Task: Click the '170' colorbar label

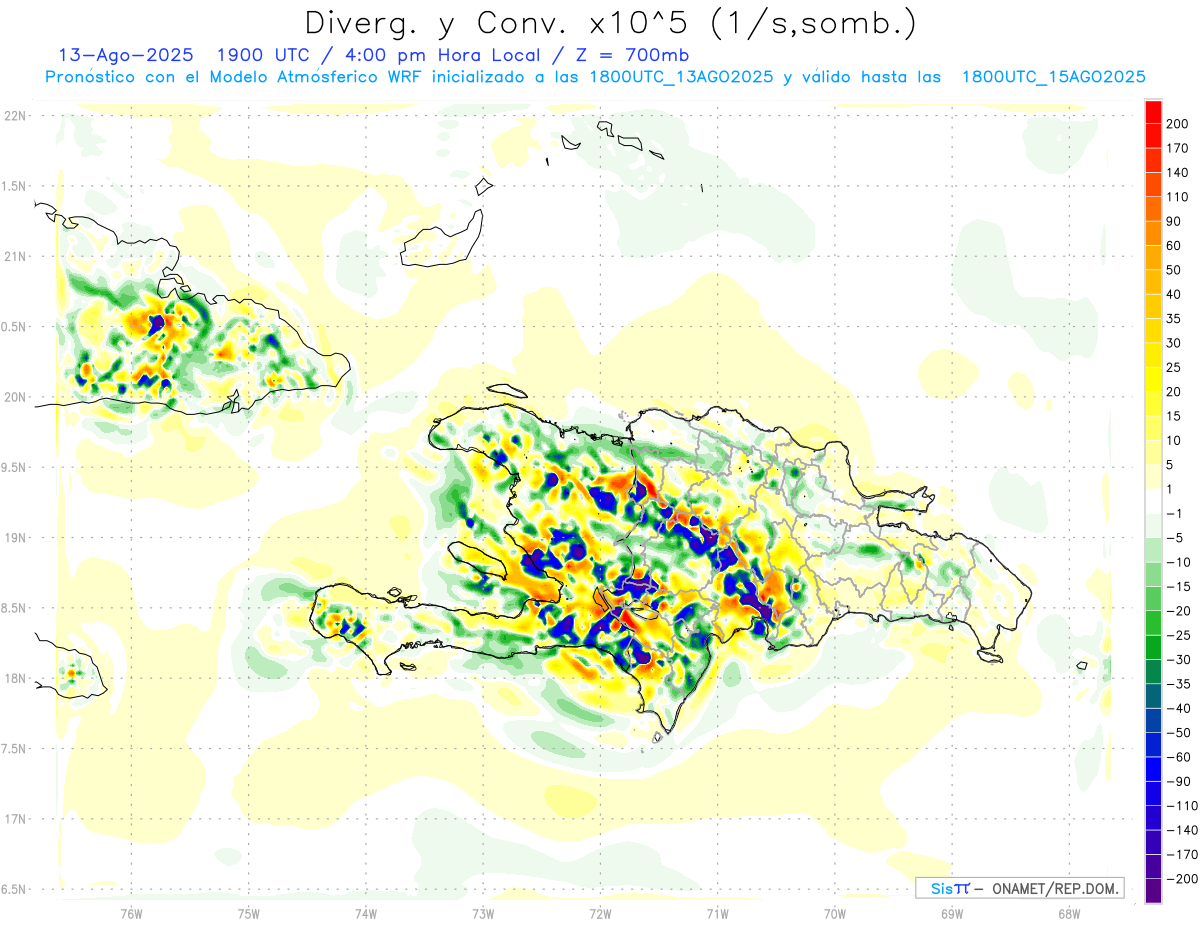Action: pyautogui.click(x=1177, y=148)
